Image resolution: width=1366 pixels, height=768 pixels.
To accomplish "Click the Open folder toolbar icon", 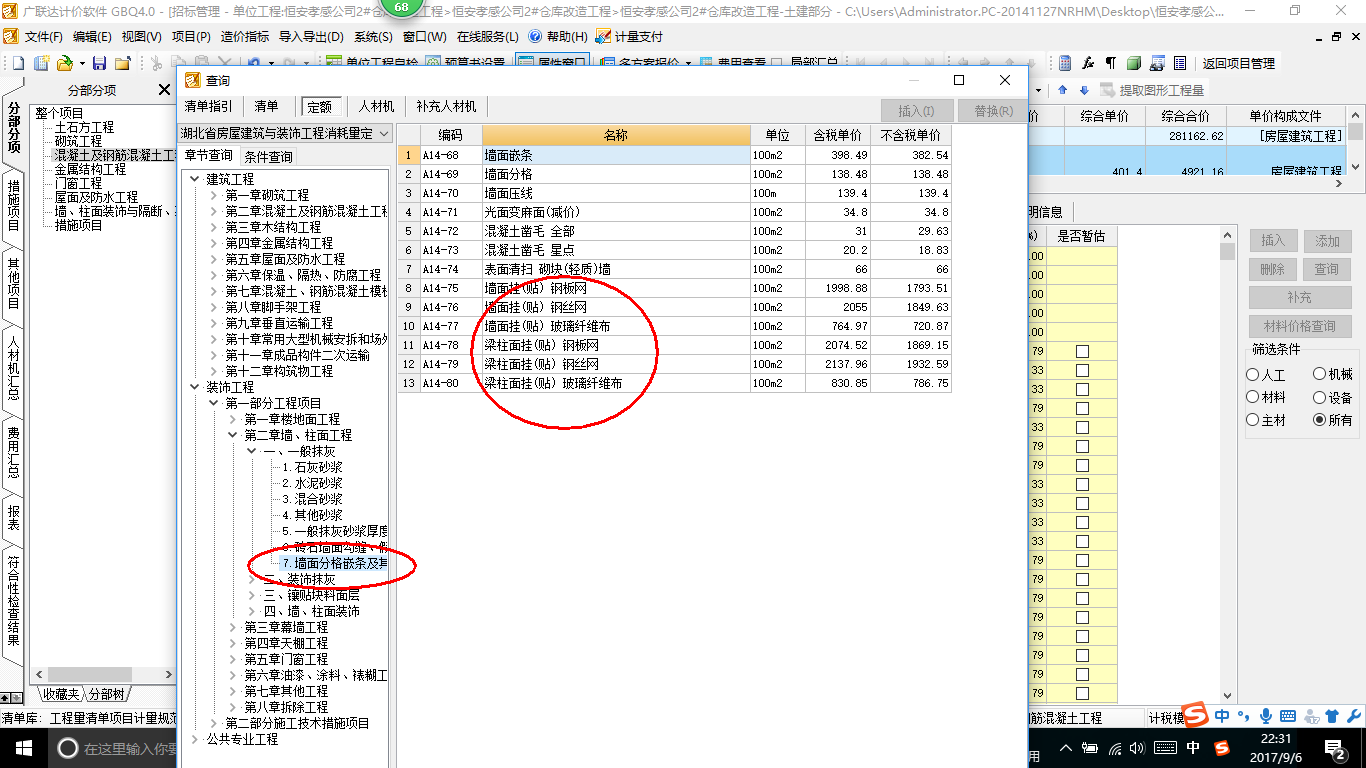I will [64, 63].
